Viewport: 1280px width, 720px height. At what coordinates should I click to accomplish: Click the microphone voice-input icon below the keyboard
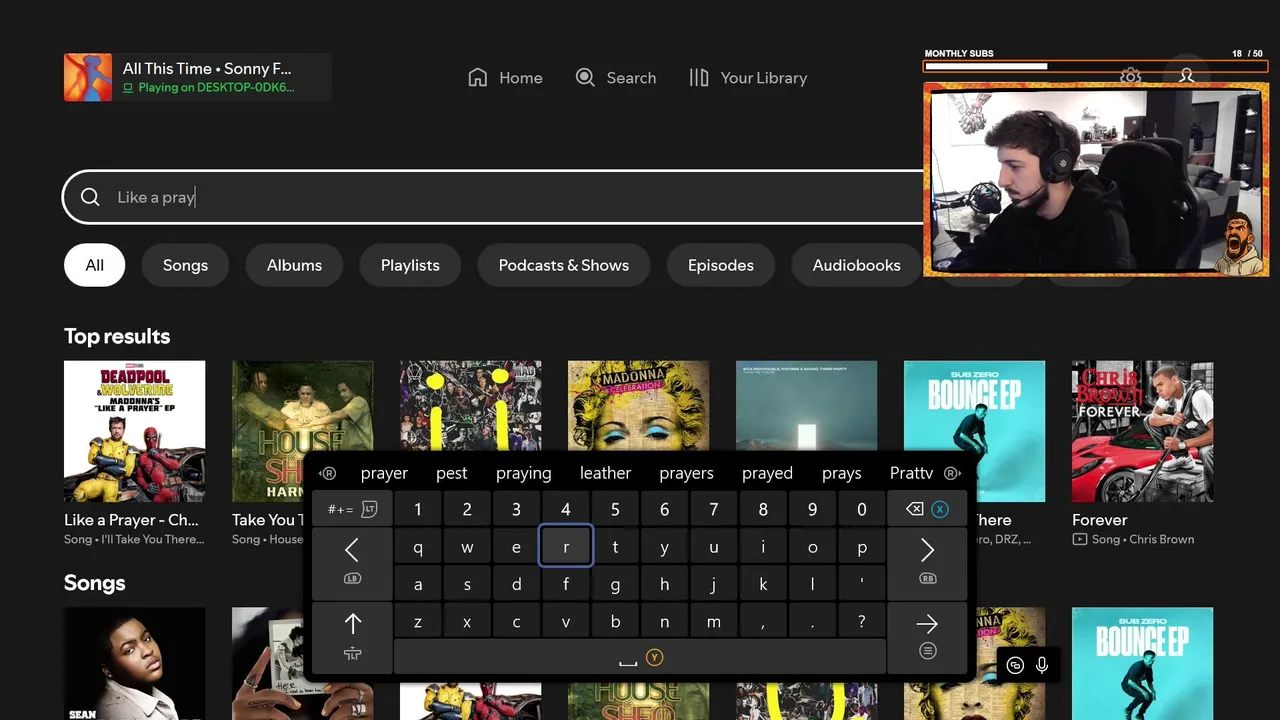(x=1042, y=665)
